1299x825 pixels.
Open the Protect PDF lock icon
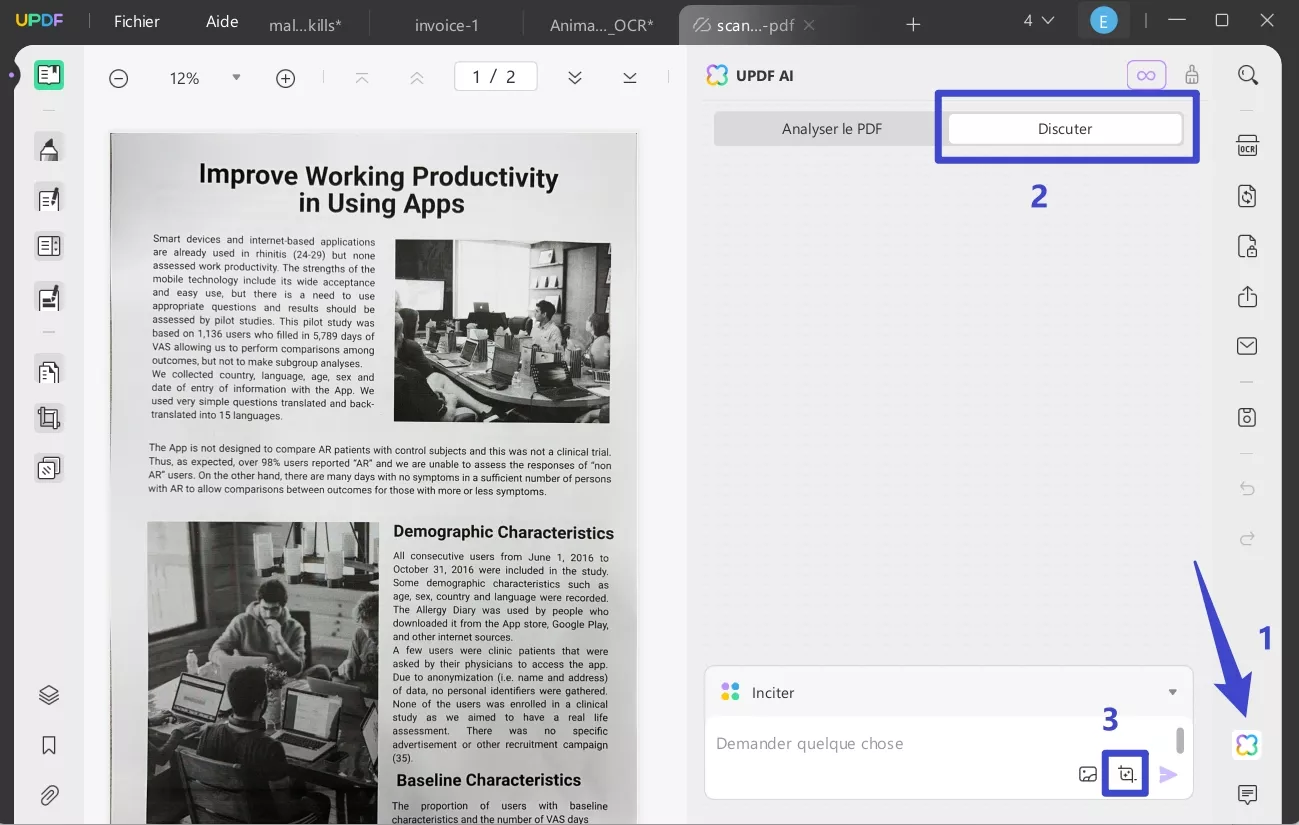coord(1247,246)
